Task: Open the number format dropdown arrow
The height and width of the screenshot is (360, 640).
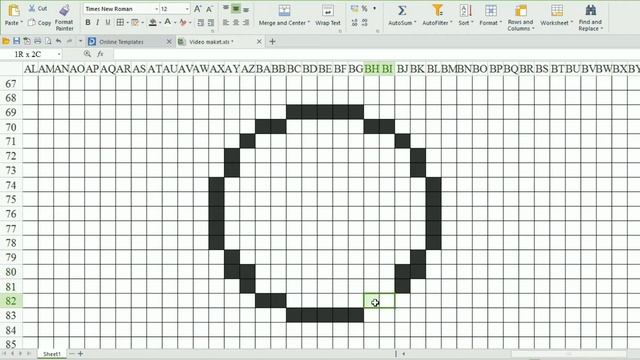Action: 374,9
